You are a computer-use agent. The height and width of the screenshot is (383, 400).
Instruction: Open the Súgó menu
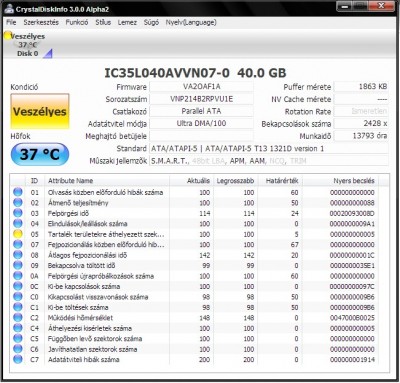click(x=151, y=22)
